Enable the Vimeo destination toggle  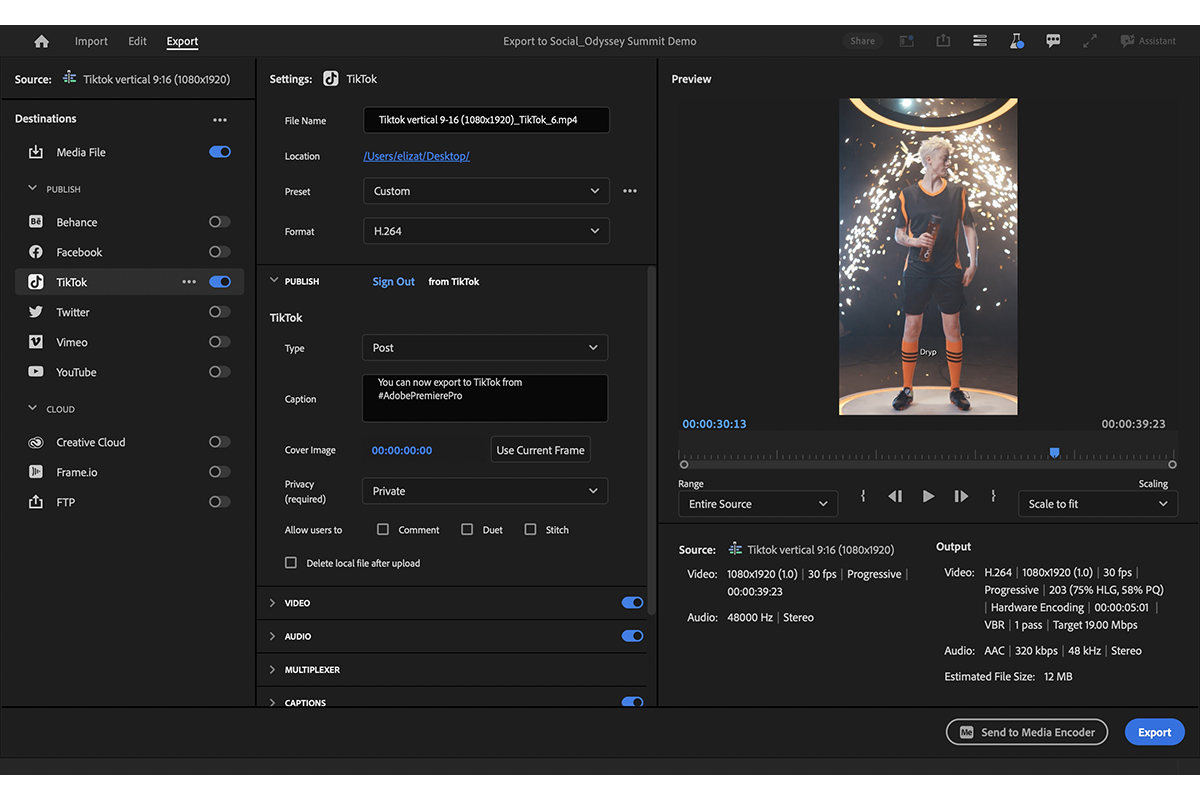click(x=220, y=342)
